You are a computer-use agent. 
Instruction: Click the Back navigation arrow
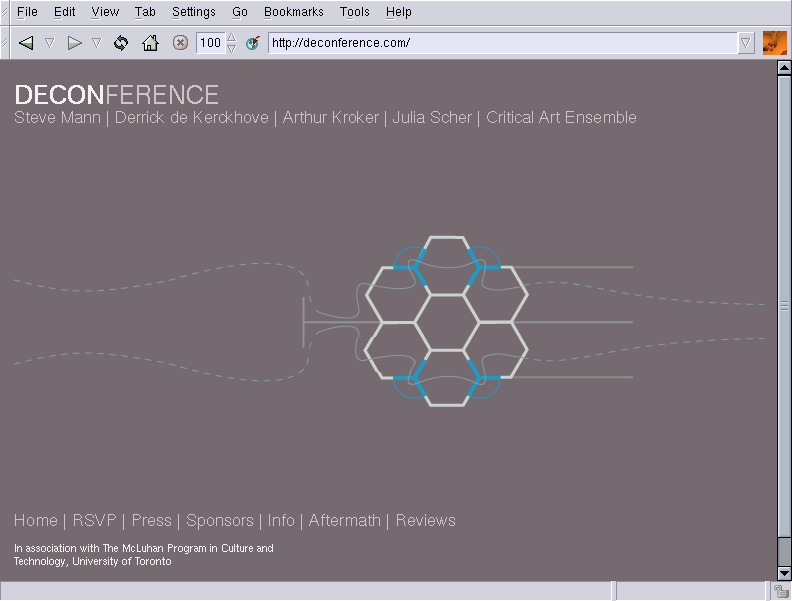tap(26, 43)
